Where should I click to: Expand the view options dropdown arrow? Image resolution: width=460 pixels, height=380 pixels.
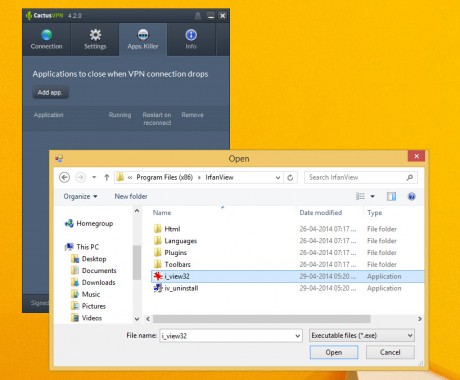(372, 196)
